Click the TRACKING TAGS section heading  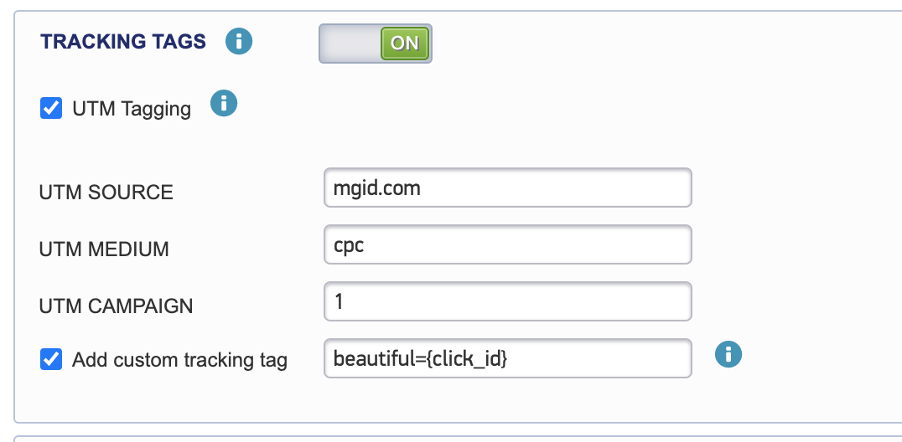[123, 42]
